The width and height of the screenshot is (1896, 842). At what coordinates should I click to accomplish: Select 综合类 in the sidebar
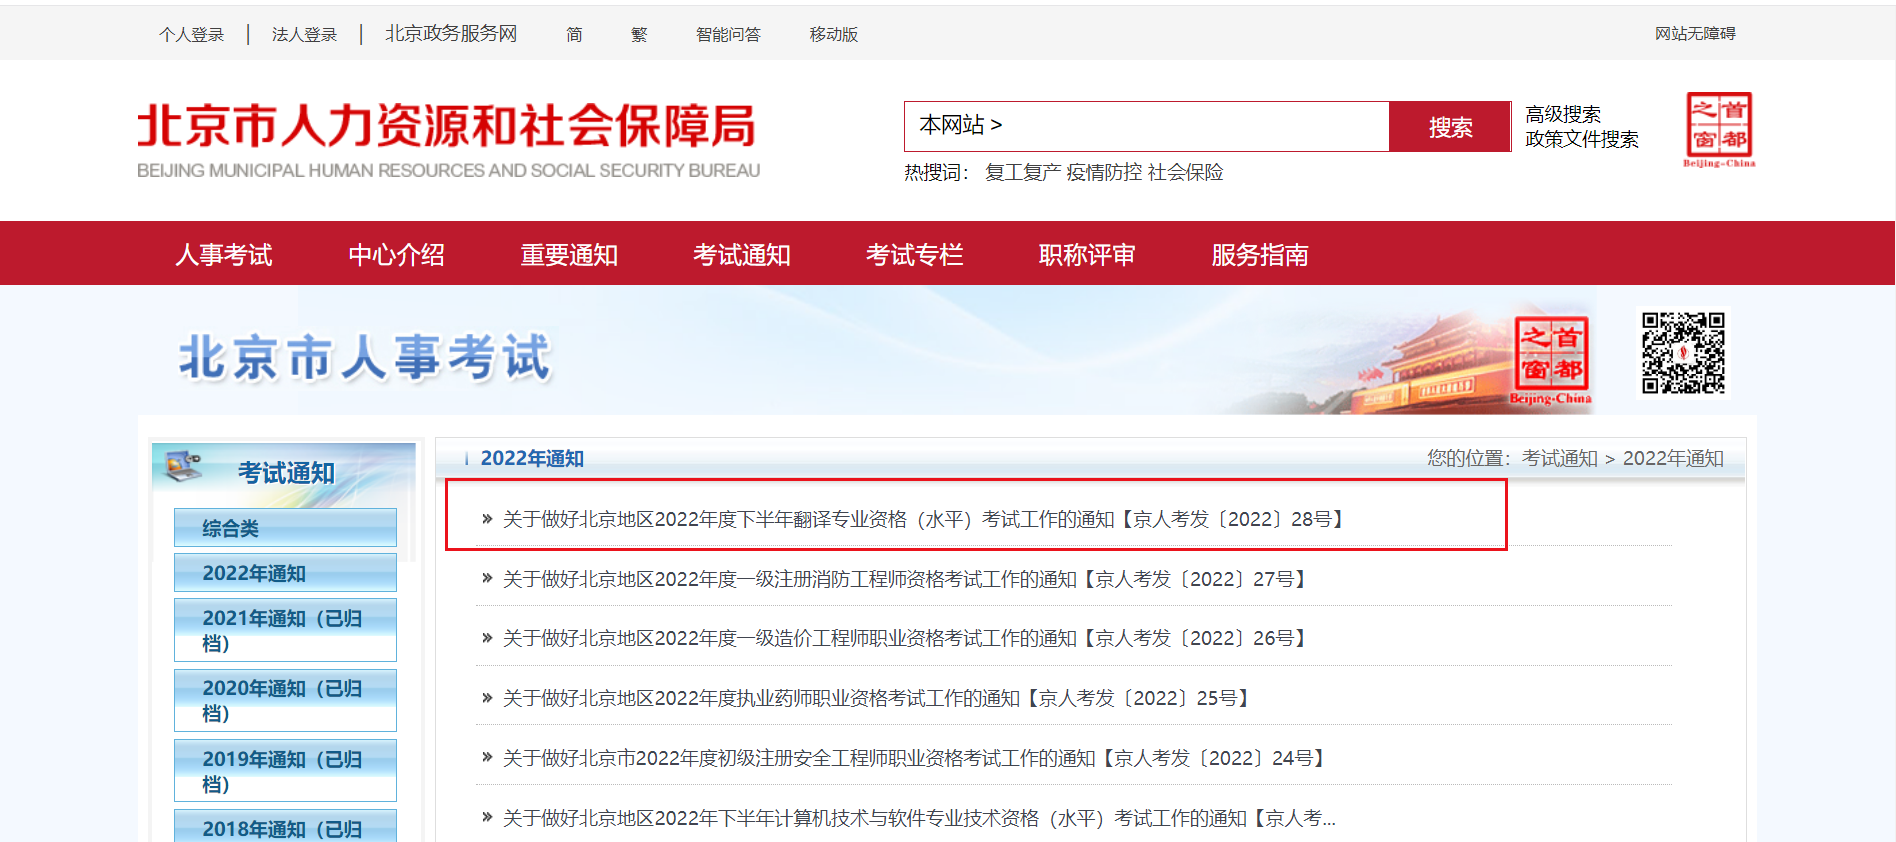[x=285, y=528]
